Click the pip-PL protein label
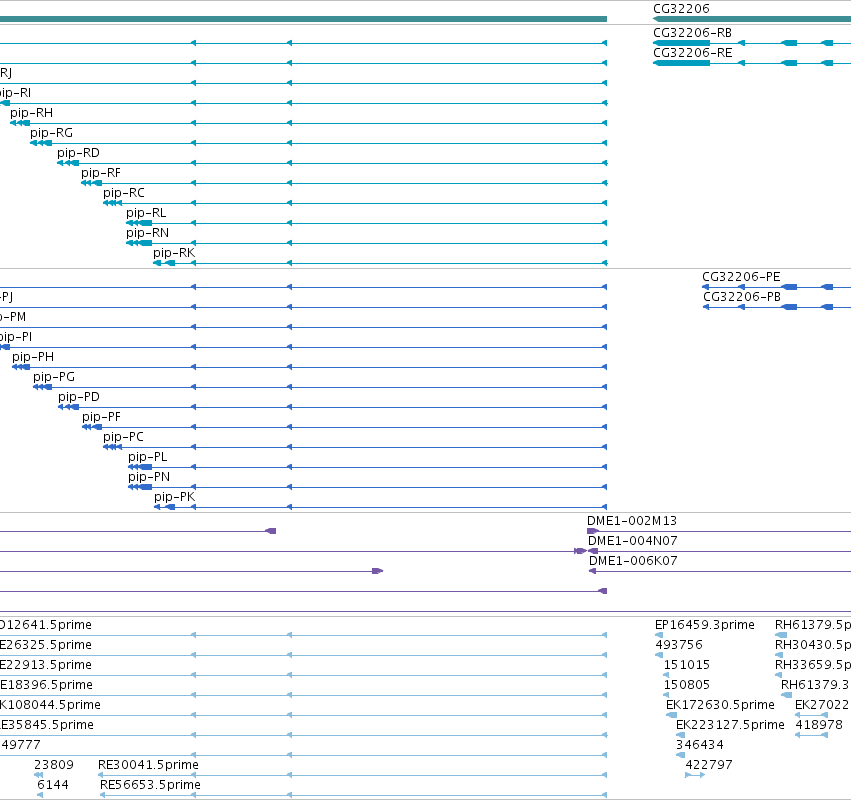Screen dimensions: 851x800 click(x=148, y=457)
